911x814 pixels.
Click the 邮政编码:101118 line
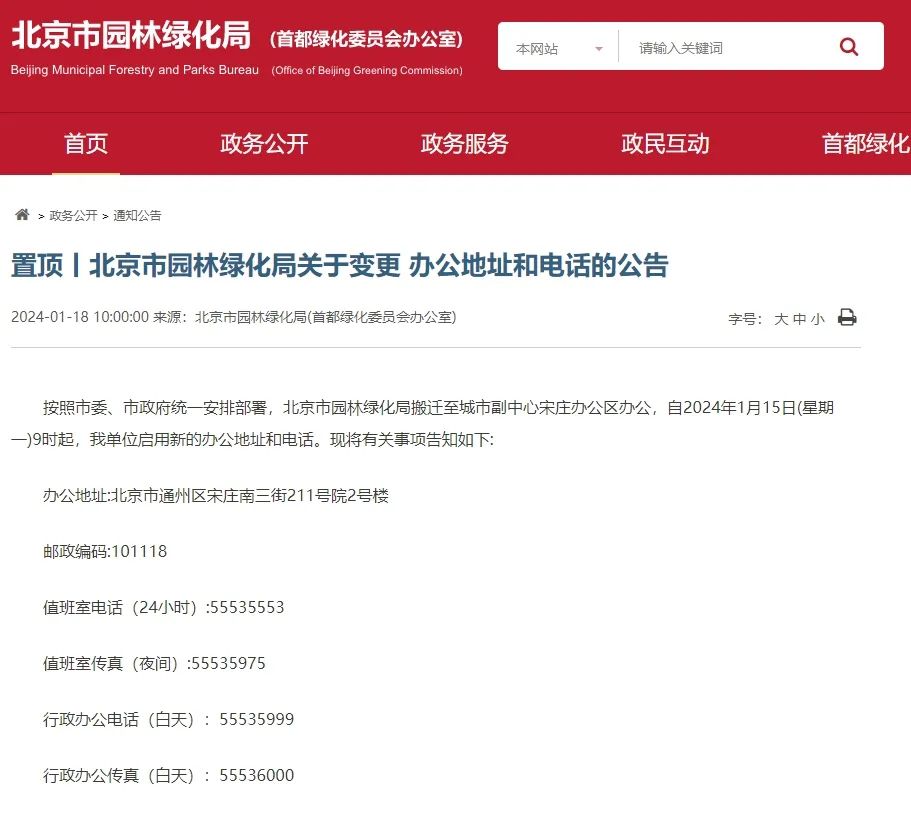point(105,551)
